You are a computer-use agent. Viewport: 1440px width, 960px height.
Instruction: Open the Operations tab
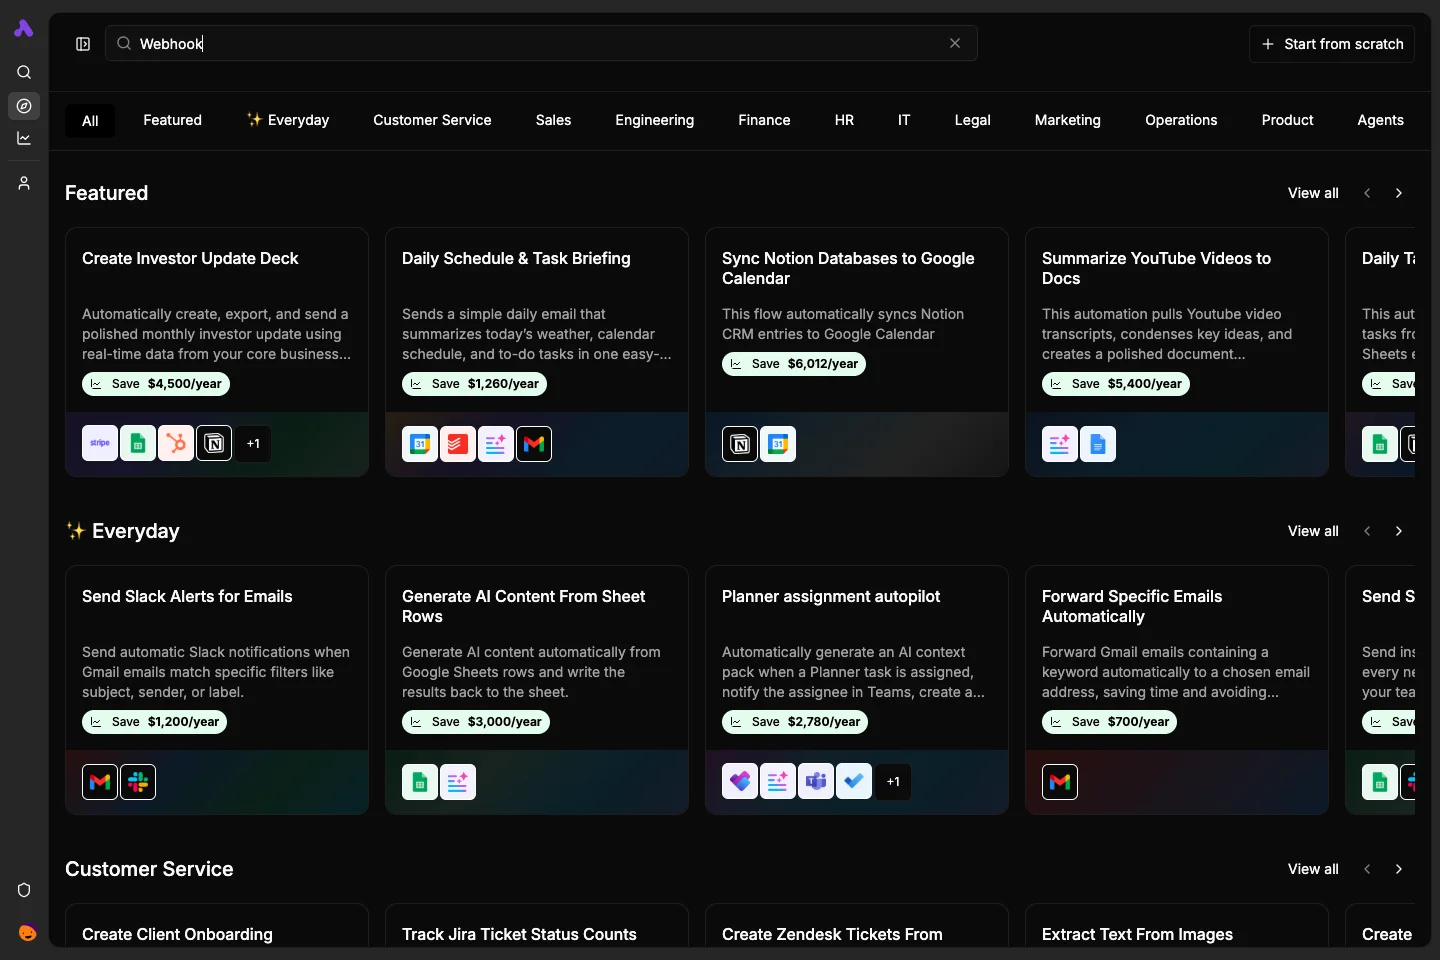point(1181,120)
